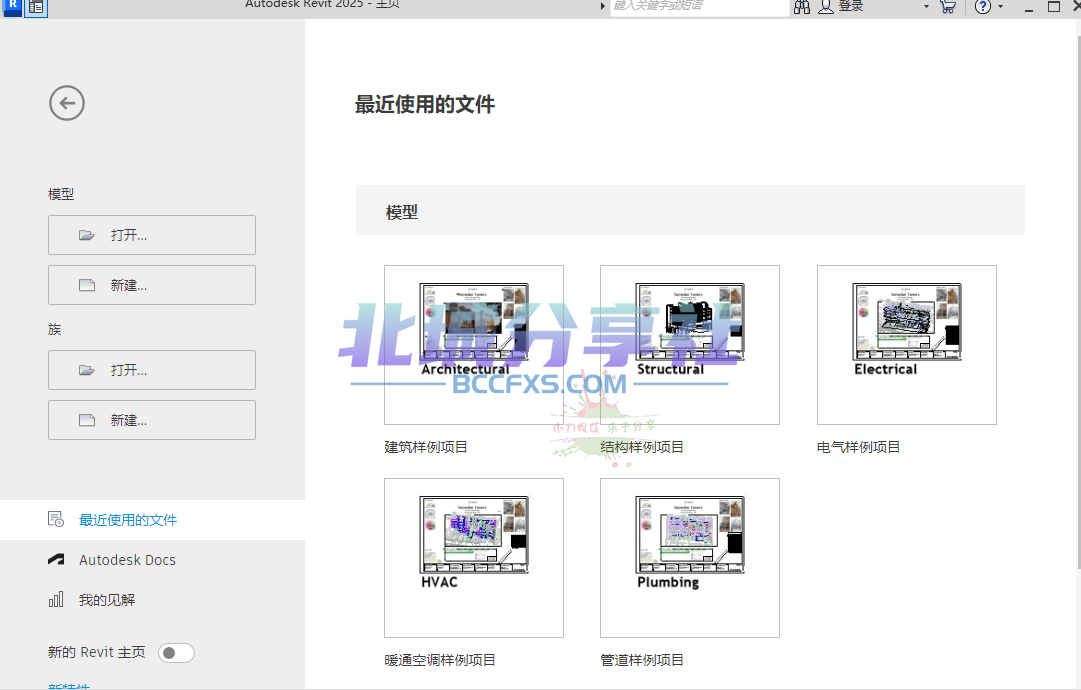Image resolution: width=1081 pixels, height=690 pixels.
Task: Open the Plumbing sample project thumbnail
Action: [x=690, y=558]
